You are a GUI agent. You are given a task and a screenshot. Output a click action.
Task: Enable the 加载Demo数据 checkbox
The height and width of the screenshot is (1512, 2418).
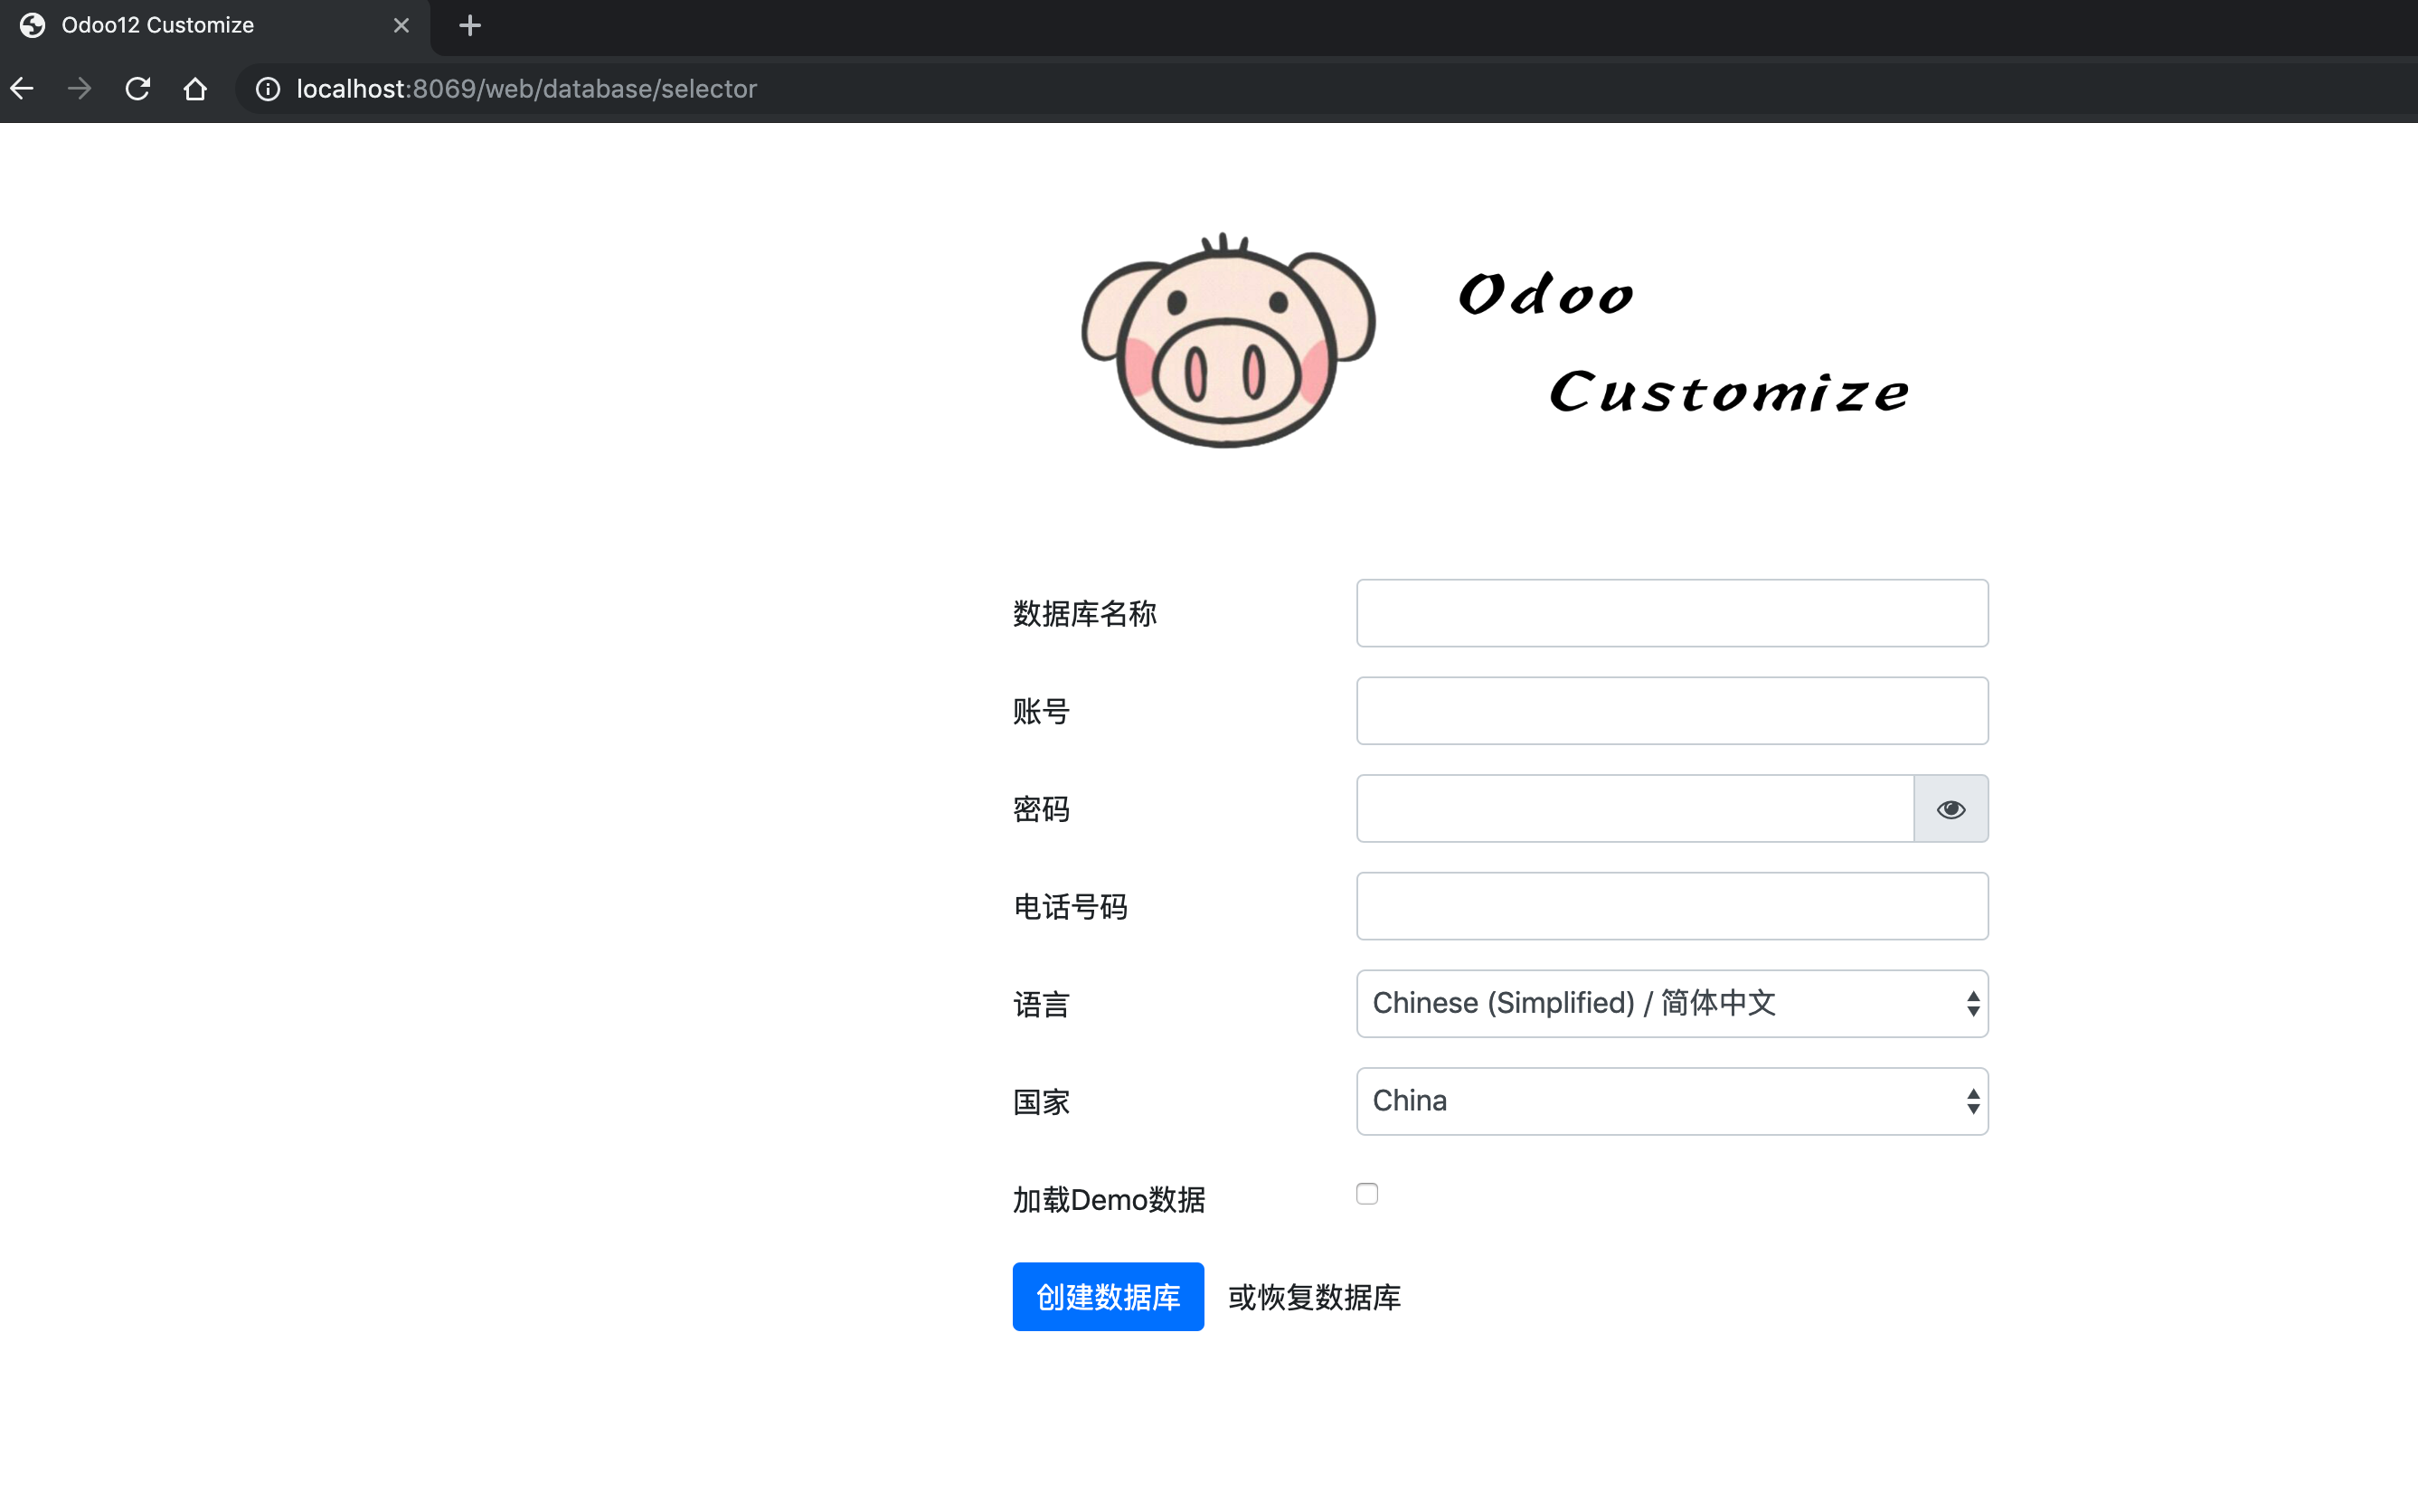1367,1194
